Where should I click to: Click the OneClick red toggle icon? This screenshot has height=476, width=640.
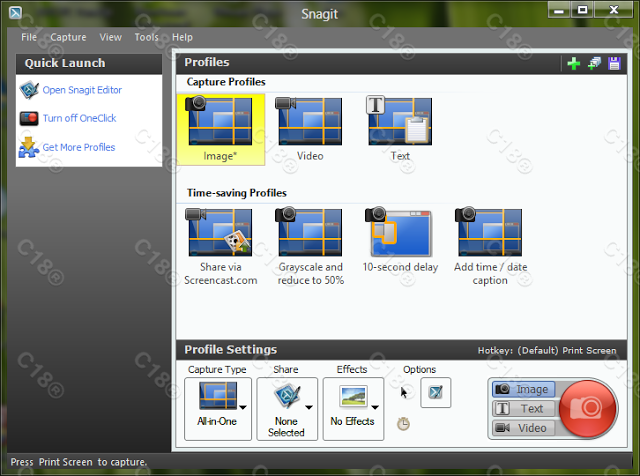(29, 118)
